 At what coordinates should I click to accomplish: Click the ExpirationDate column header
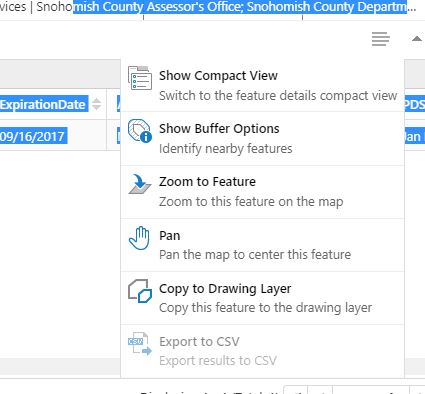pos(53,104)
